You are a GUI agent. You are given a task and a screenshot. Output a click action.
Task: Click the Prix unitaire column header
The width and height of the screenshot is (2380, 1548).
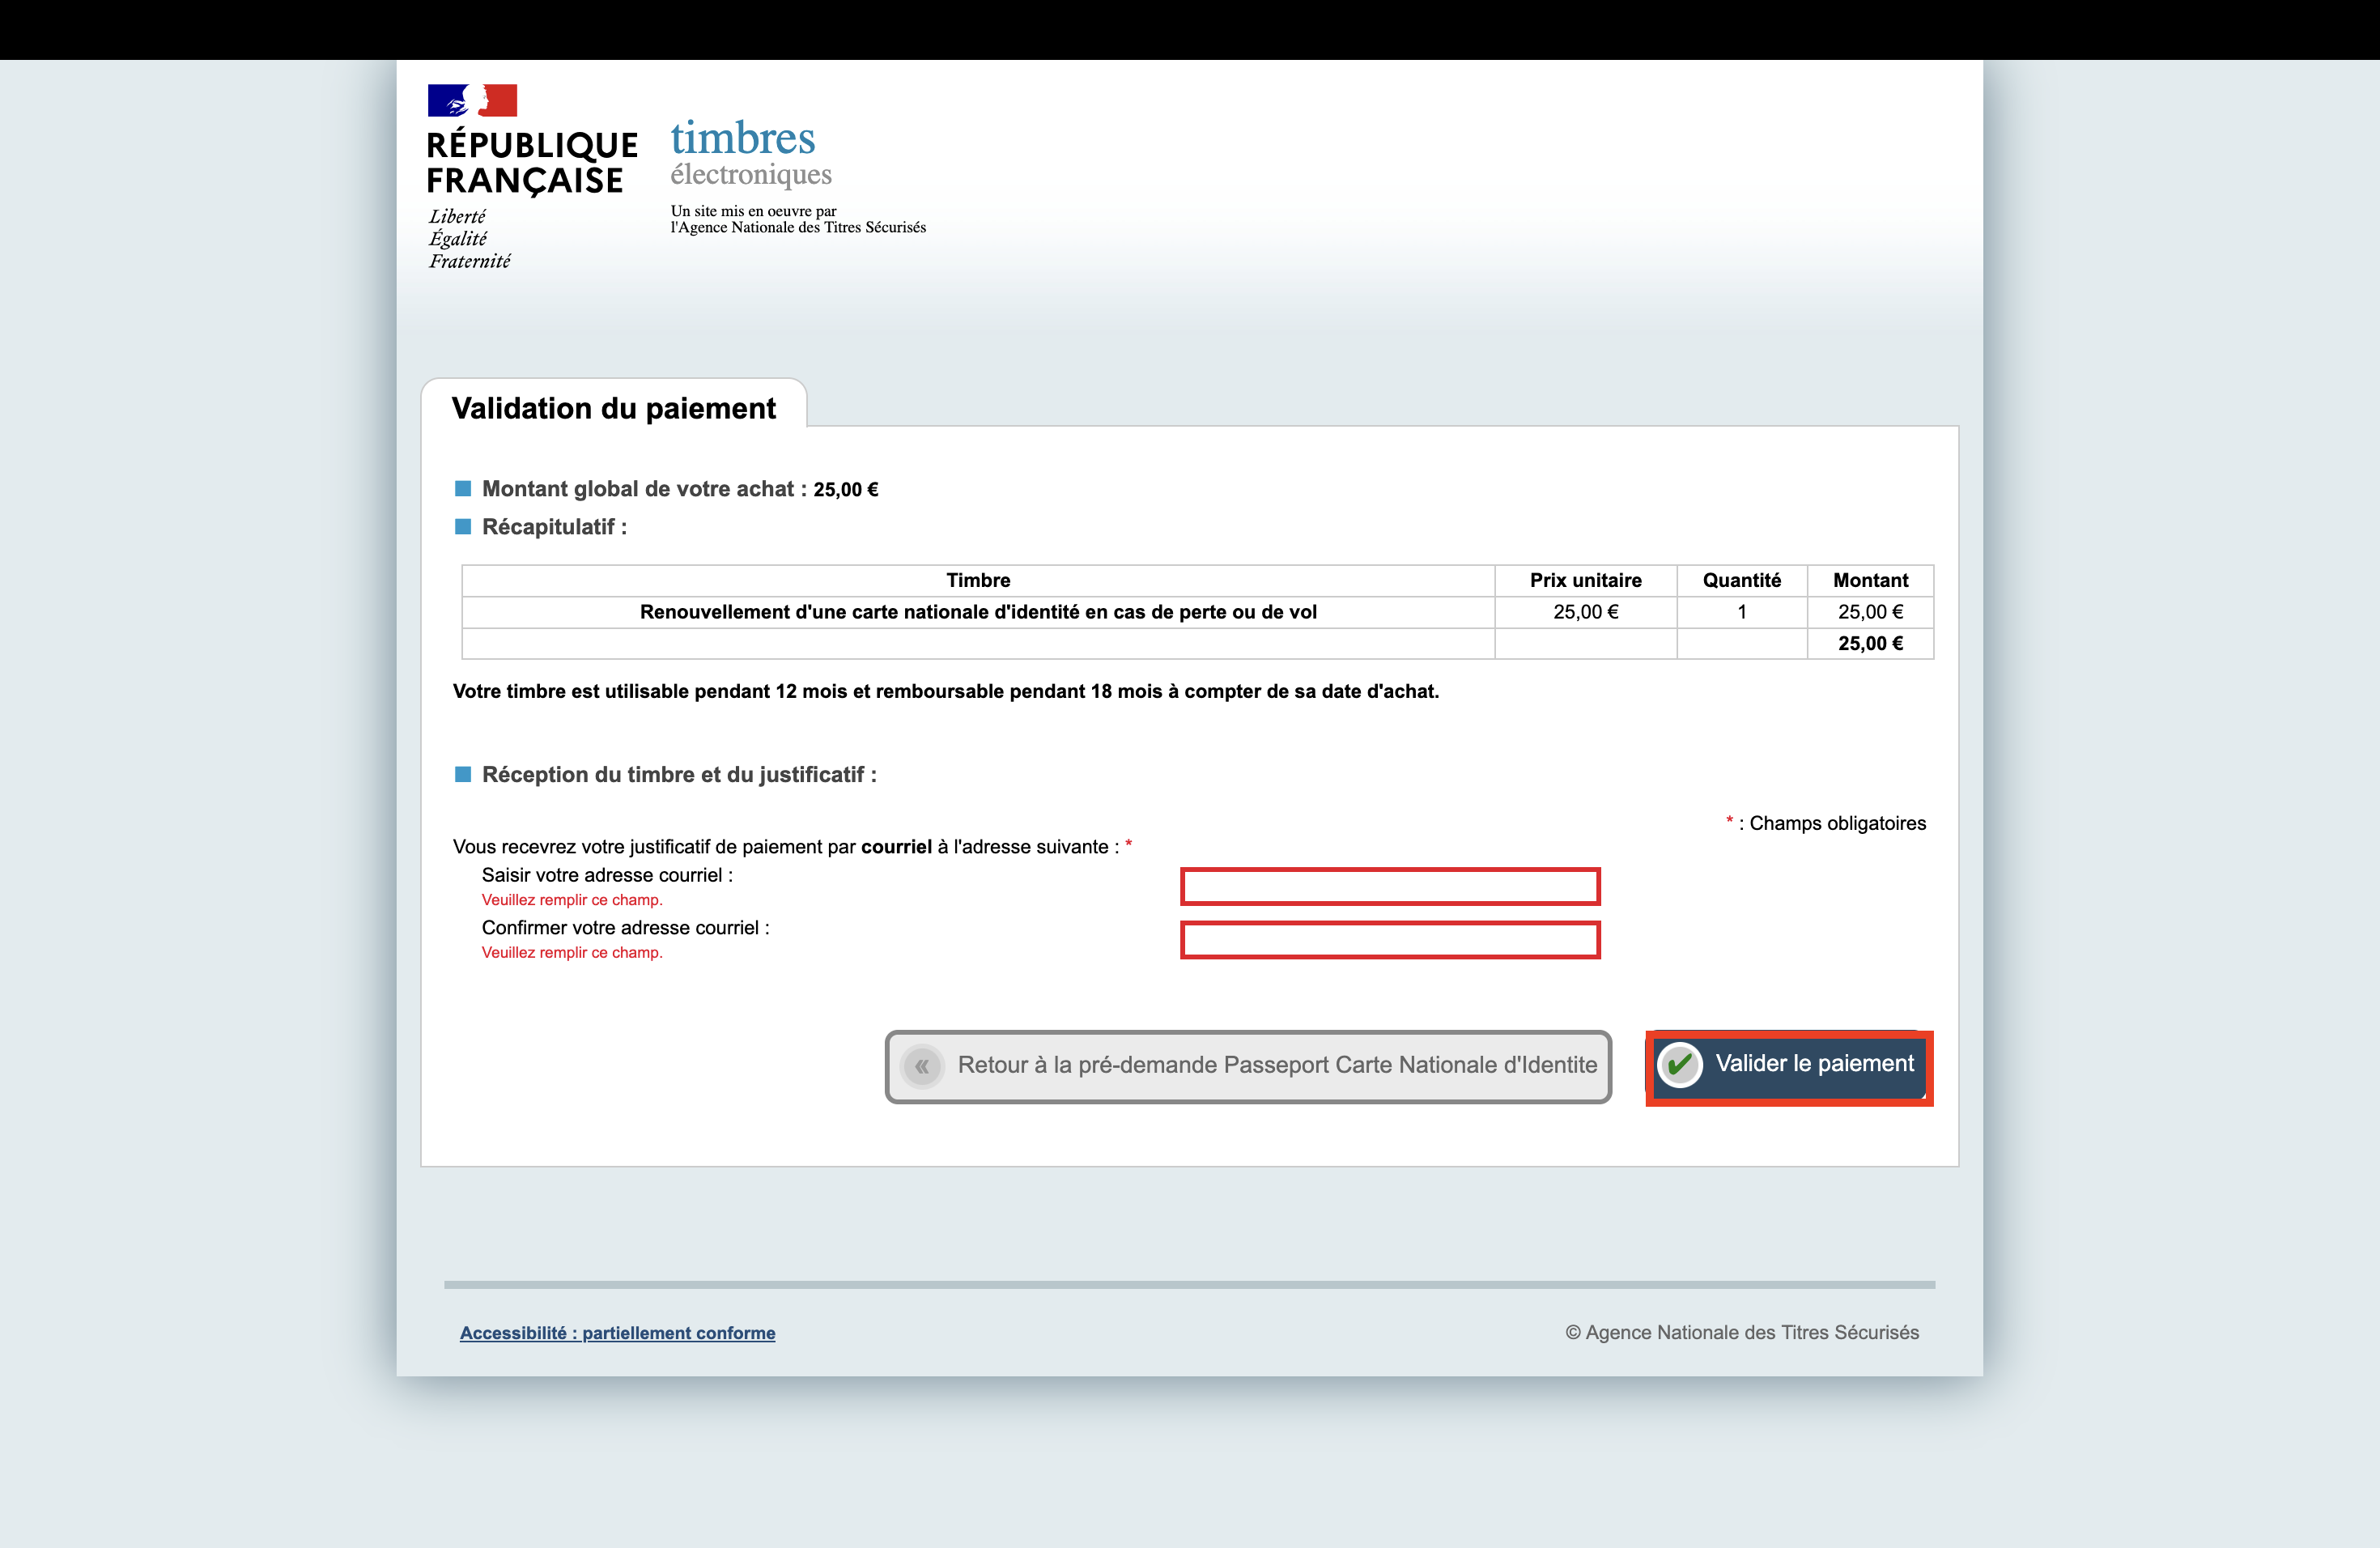1584,580
